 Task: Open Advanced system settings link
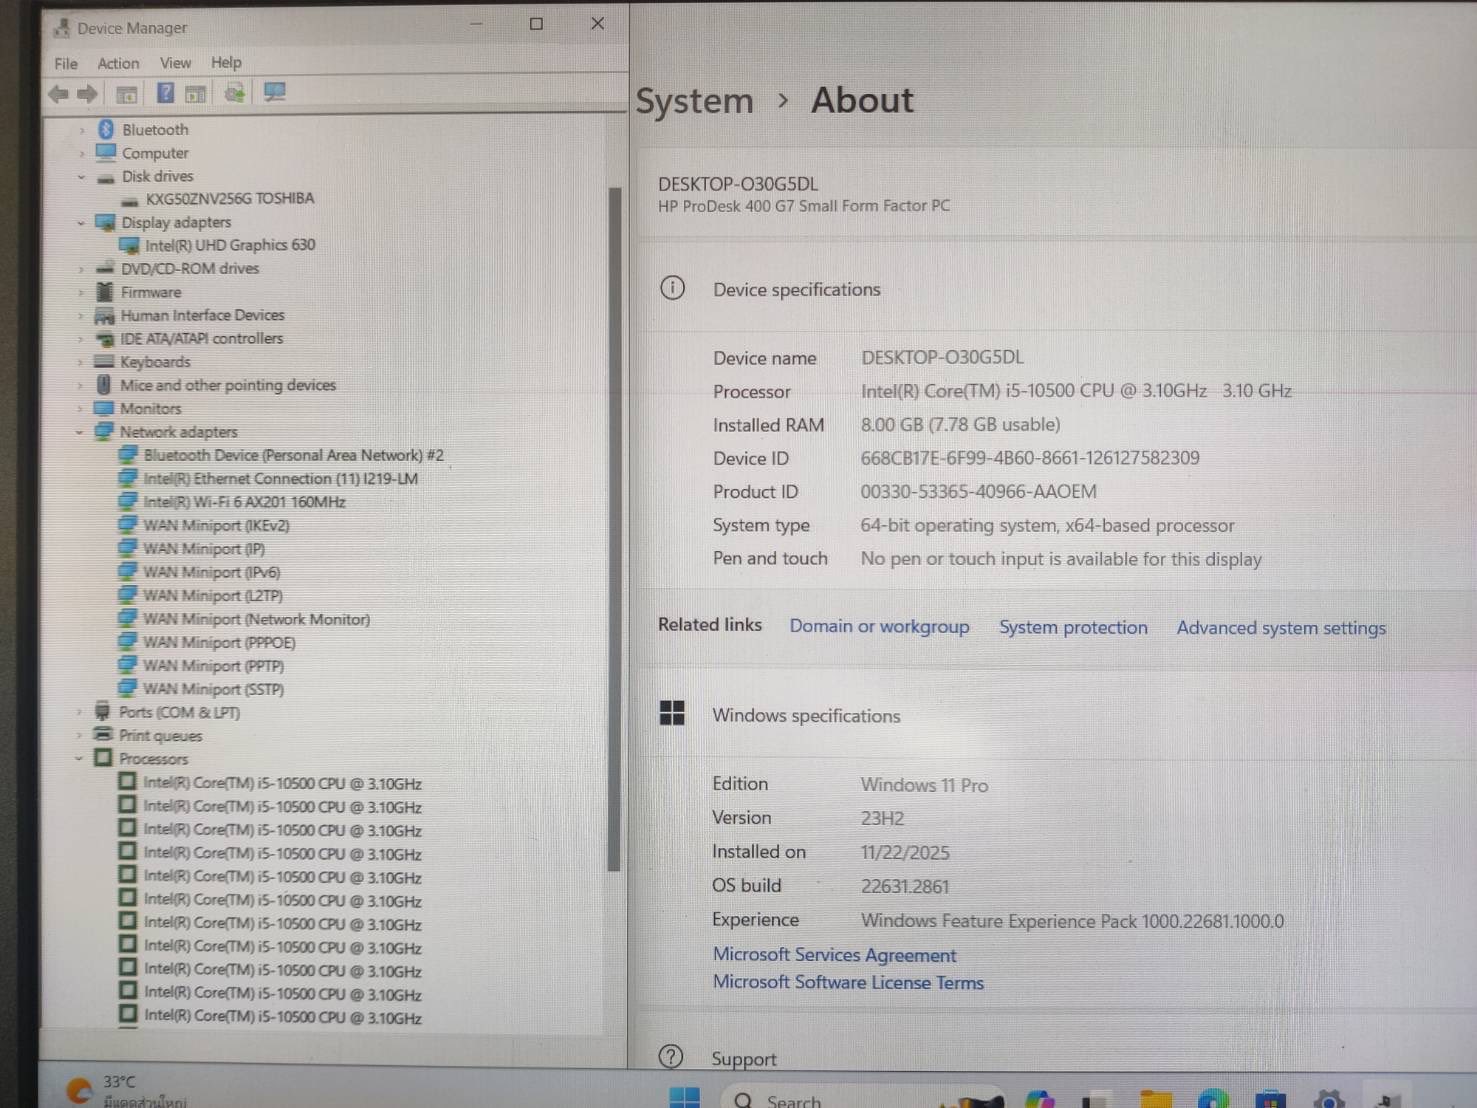click(1280, 628)
